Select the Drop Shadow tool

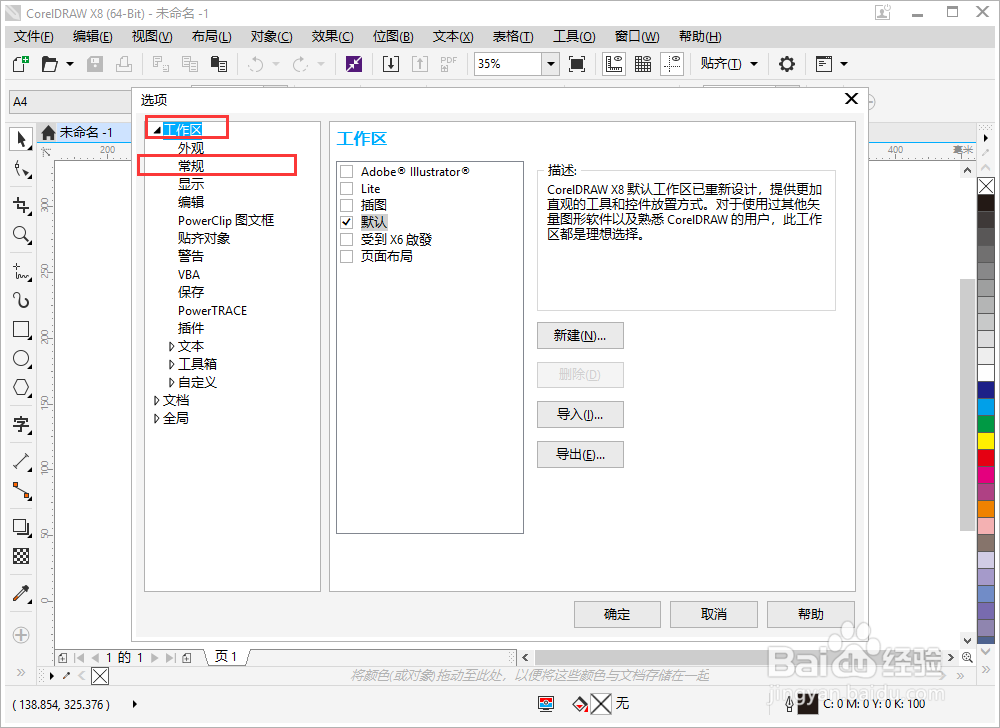click(21, 527)
